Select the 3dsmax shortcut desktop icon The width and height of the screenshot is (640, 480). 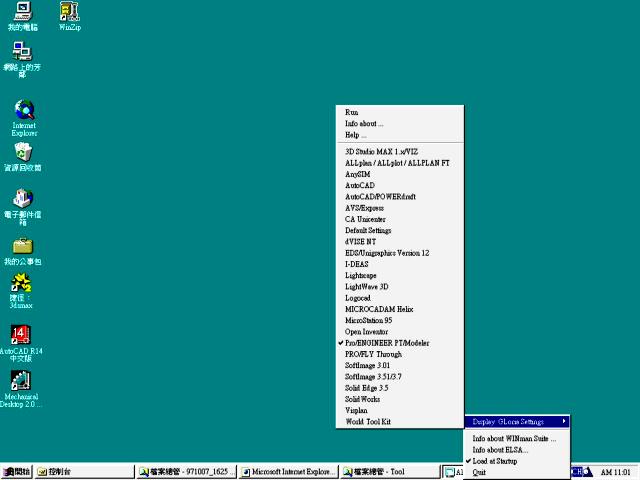tap(21, 291)
